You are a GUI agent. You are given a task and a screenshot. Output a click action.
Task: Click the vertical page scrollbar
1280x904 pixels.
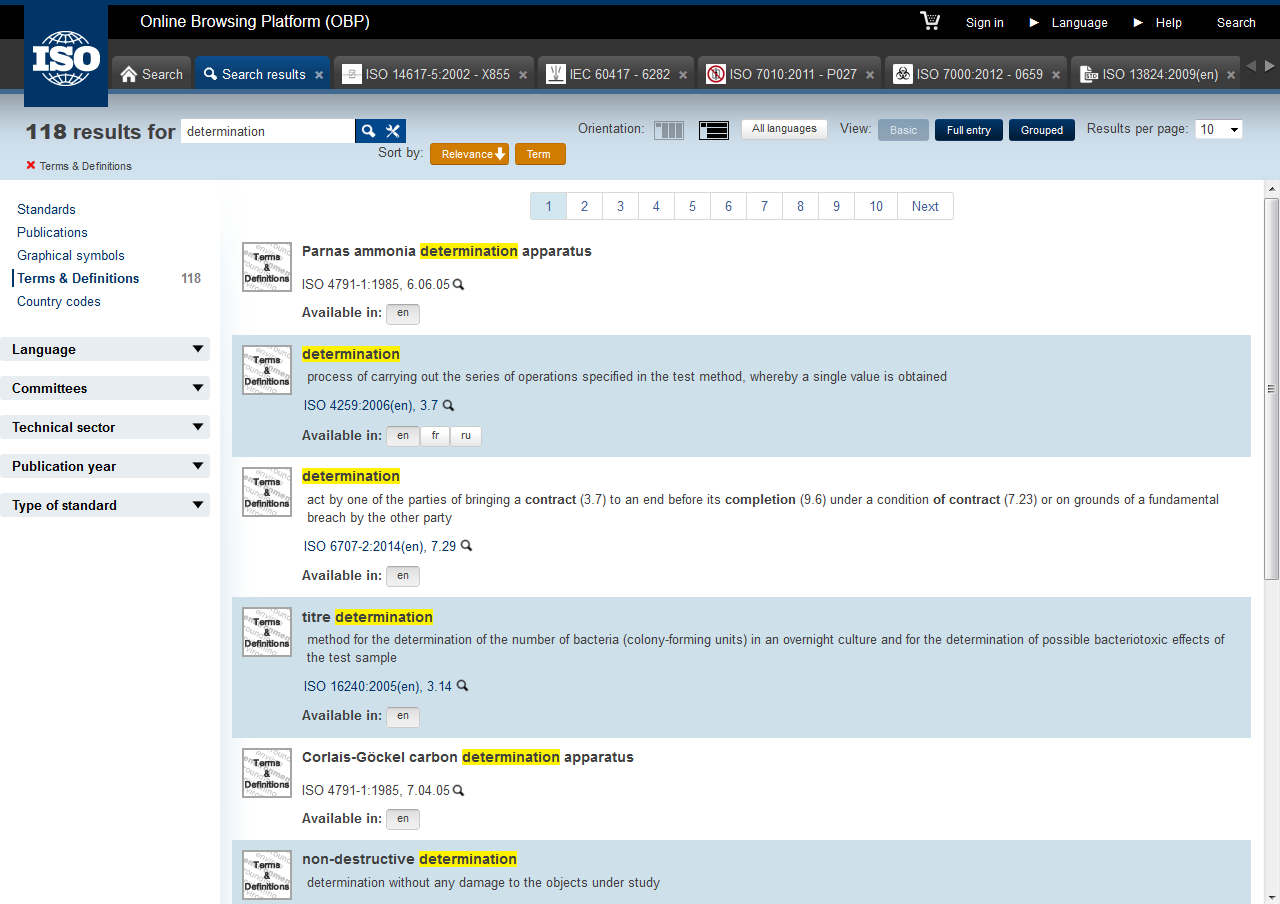(x=1272, y=389)
